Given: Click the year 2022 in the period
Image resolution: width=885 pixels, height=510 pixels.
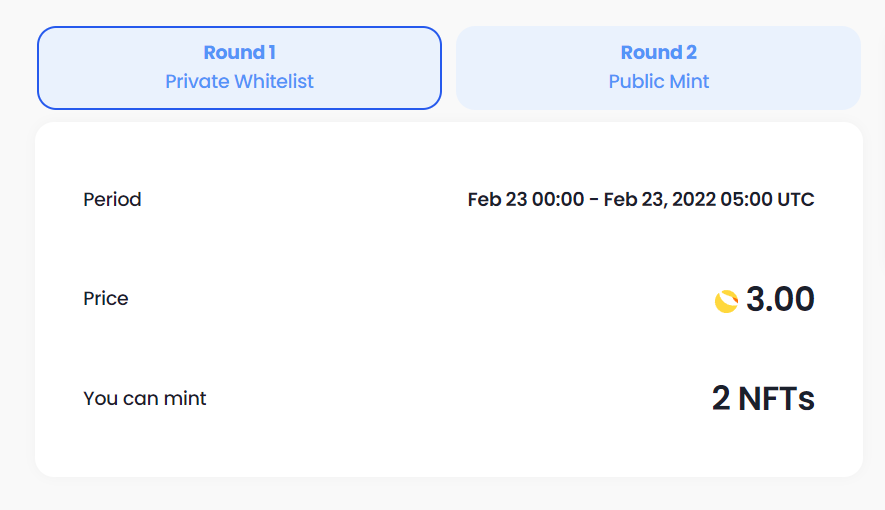Looking at the screenshot, I should (694, 199).
